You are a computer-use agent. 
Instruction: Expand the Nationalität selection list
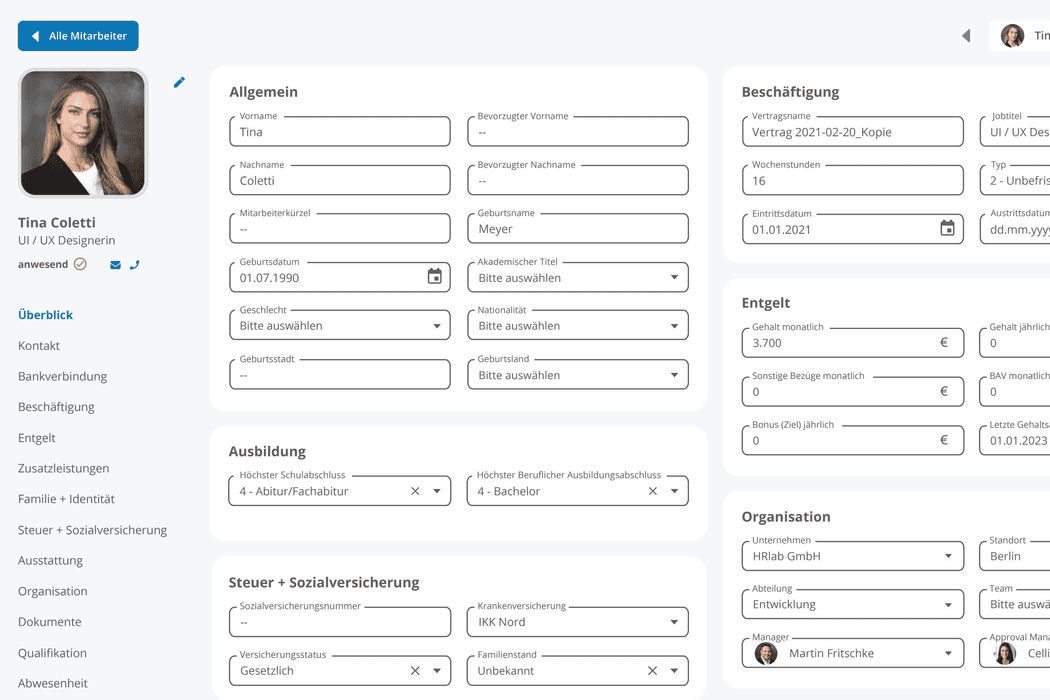676,324
